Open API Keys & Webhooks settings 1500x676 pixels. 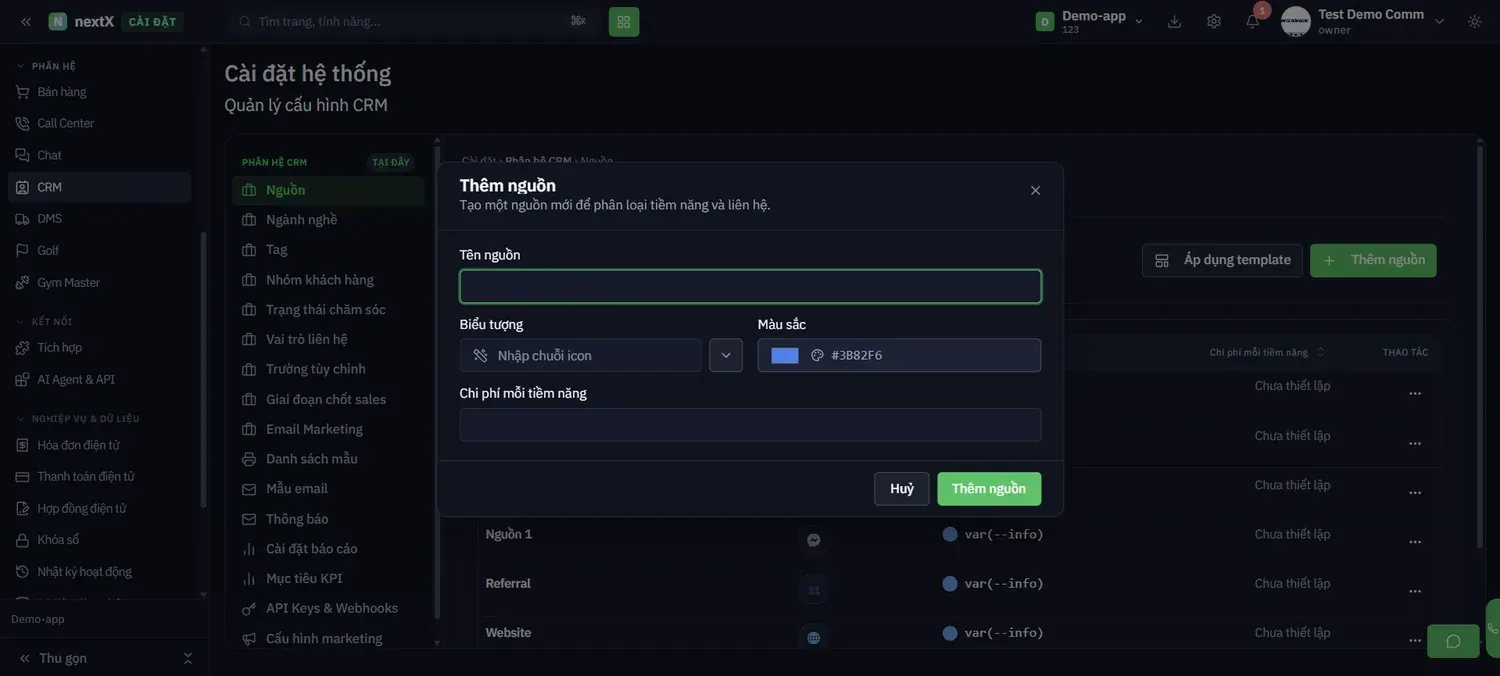point(328,608)
